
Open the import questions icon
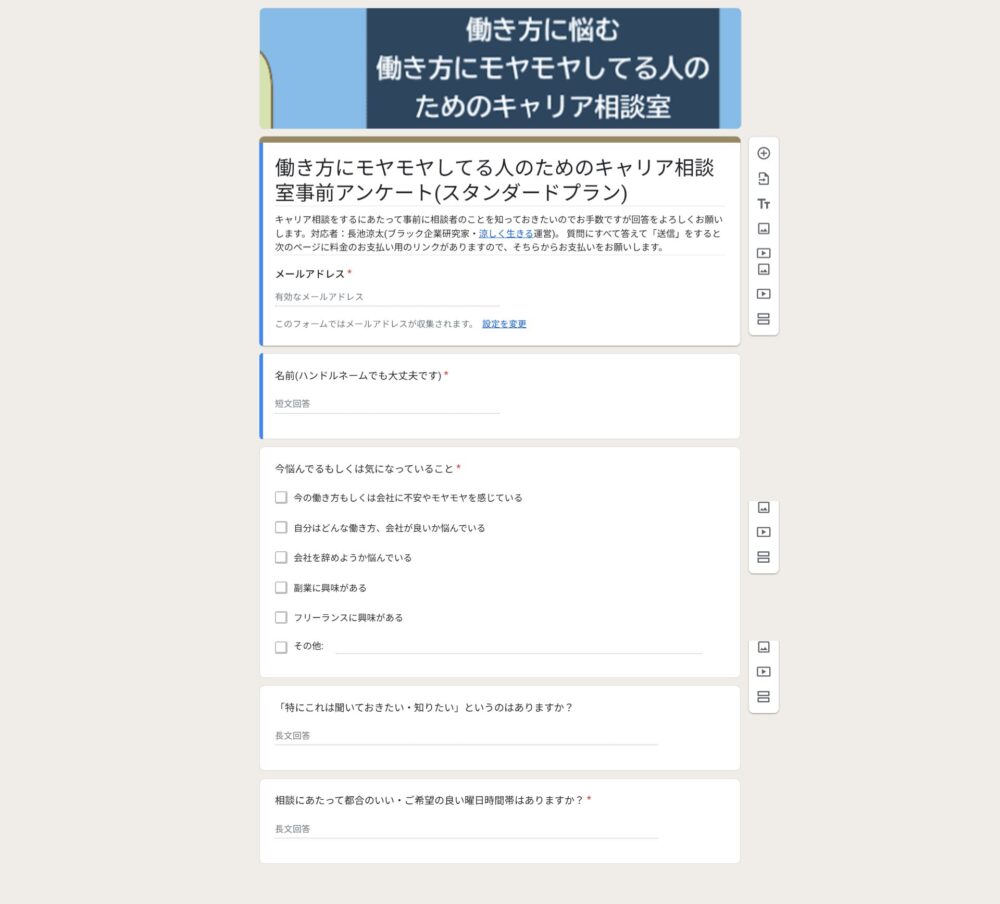pyautogui.click(x=763, y=179)
